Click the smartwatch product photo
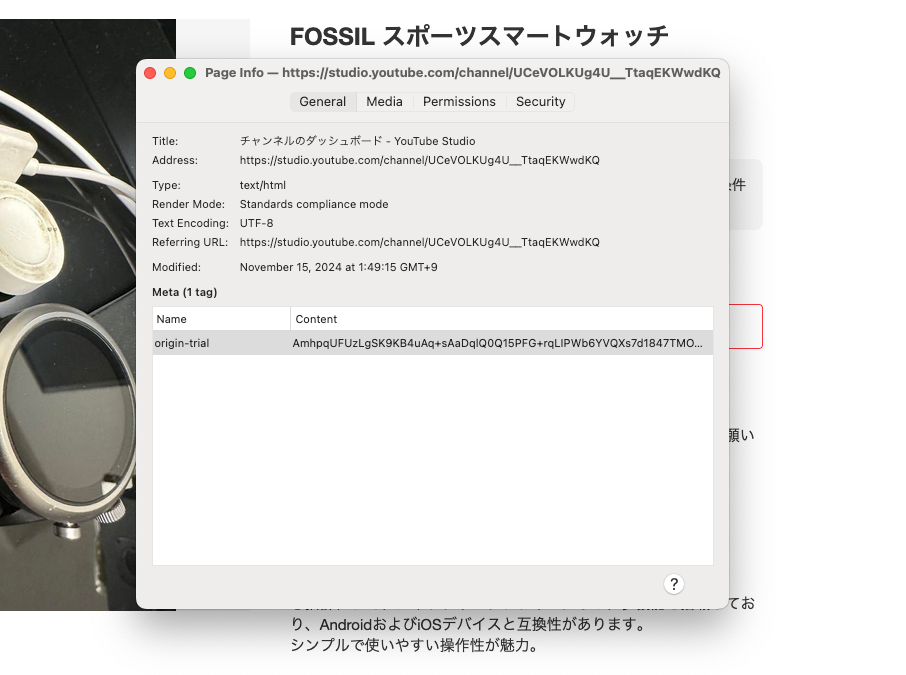This screenshot has width=906, height=675. (x=68, y=315)
